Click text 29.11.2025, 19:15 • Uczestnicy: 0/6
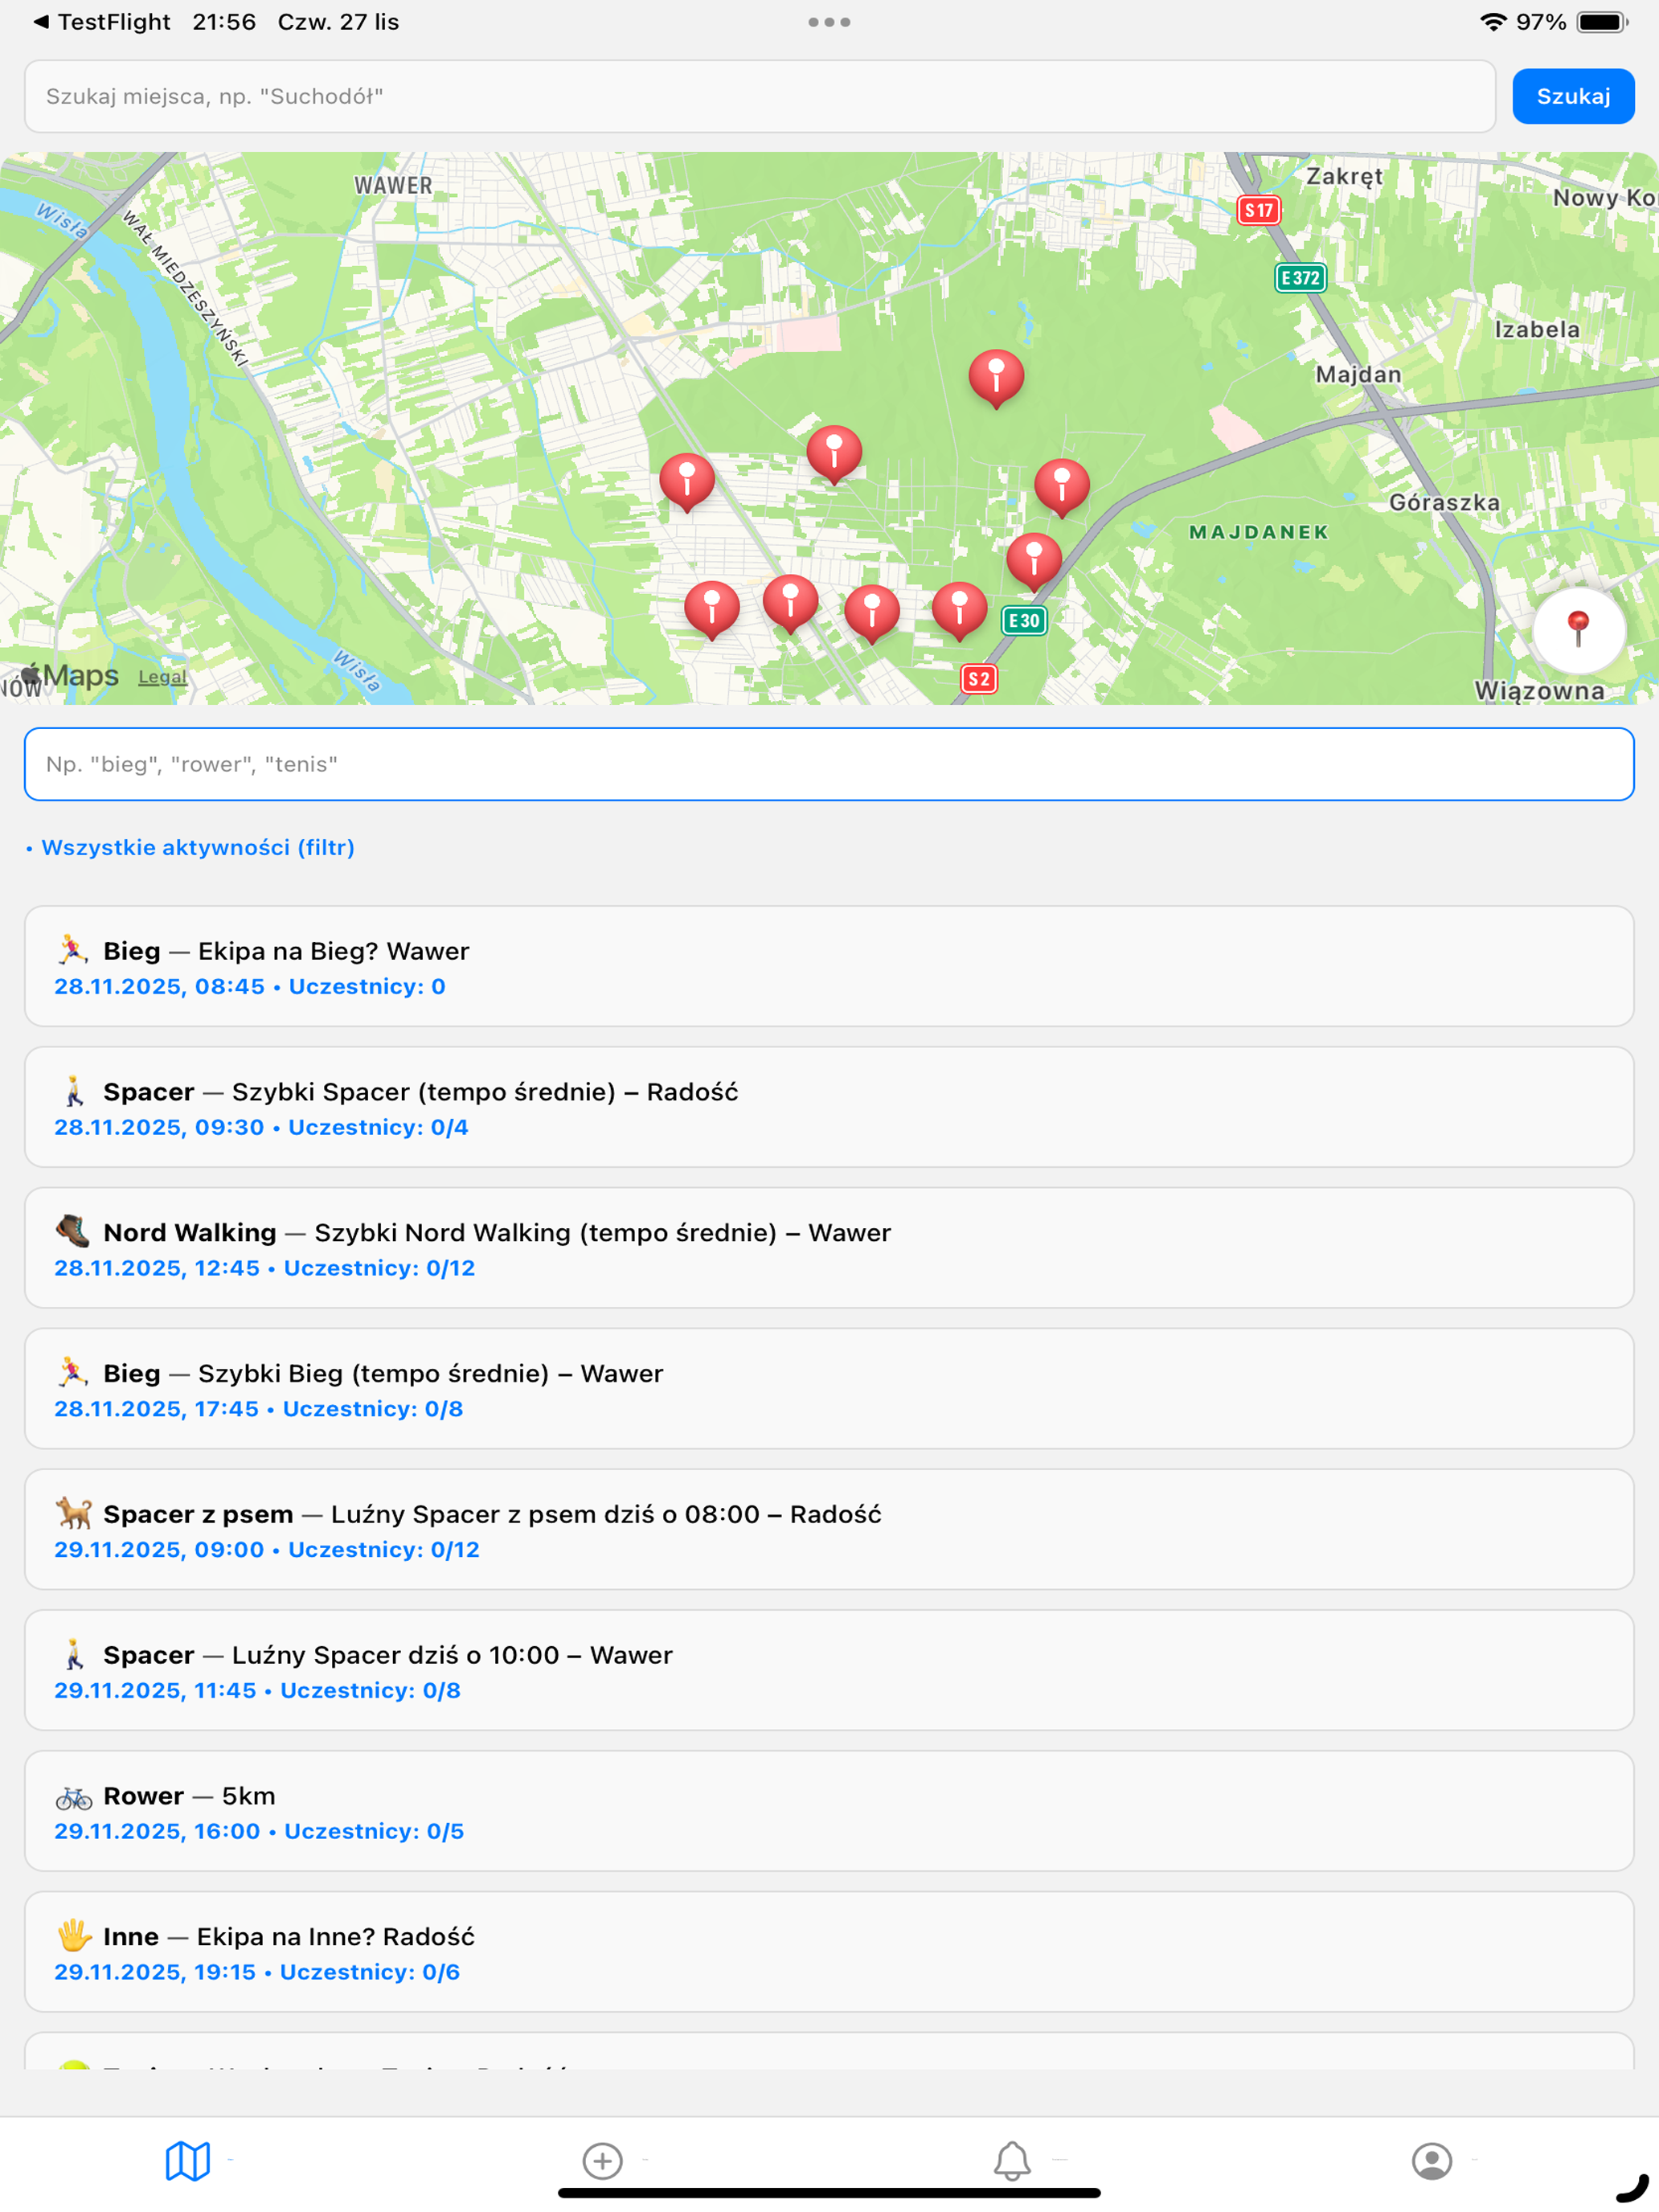 click(x=257, y=1972)
